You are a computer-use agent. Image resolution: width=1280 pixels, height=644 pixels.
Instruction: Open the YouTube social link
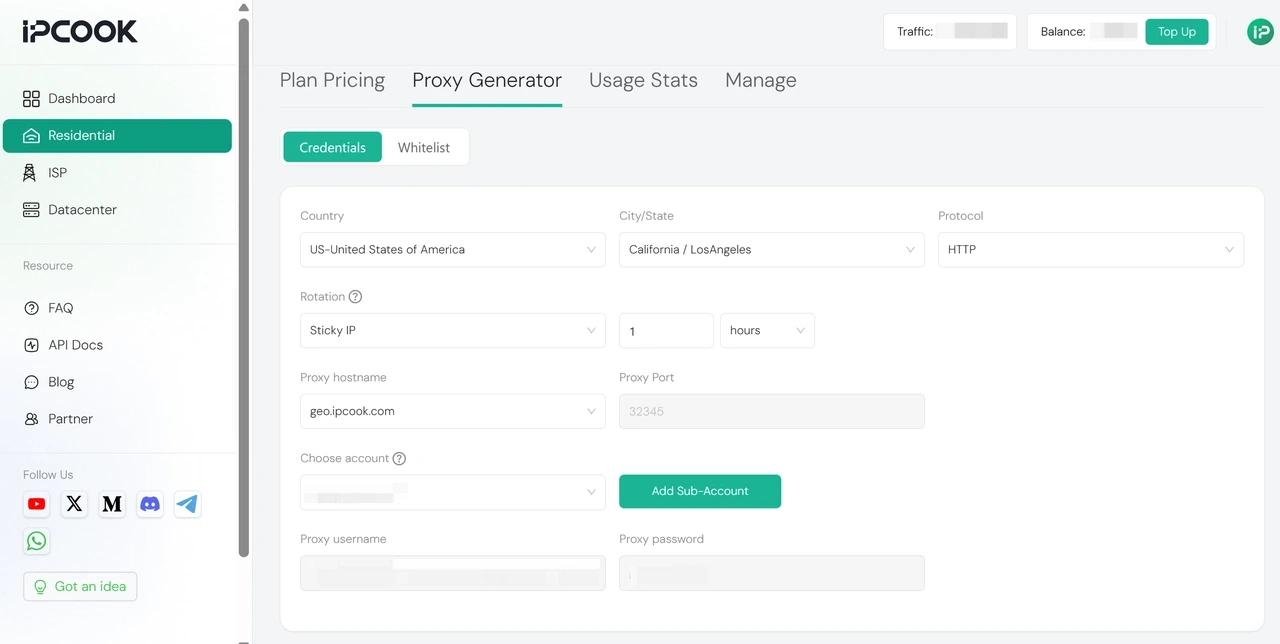coord(37,504)
